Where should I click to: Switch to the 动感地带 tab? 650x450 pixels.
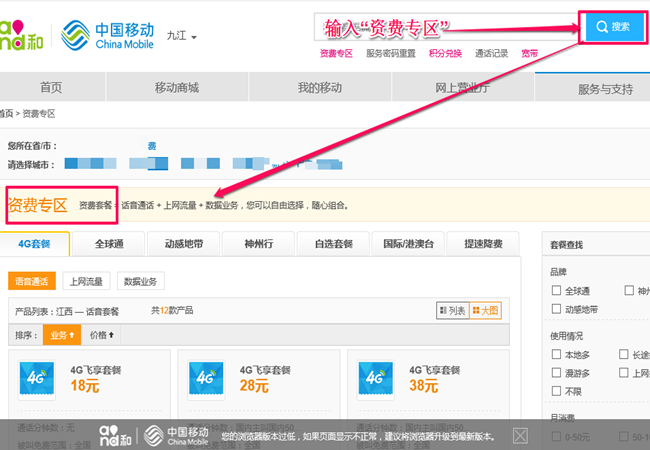pos(184,244)
